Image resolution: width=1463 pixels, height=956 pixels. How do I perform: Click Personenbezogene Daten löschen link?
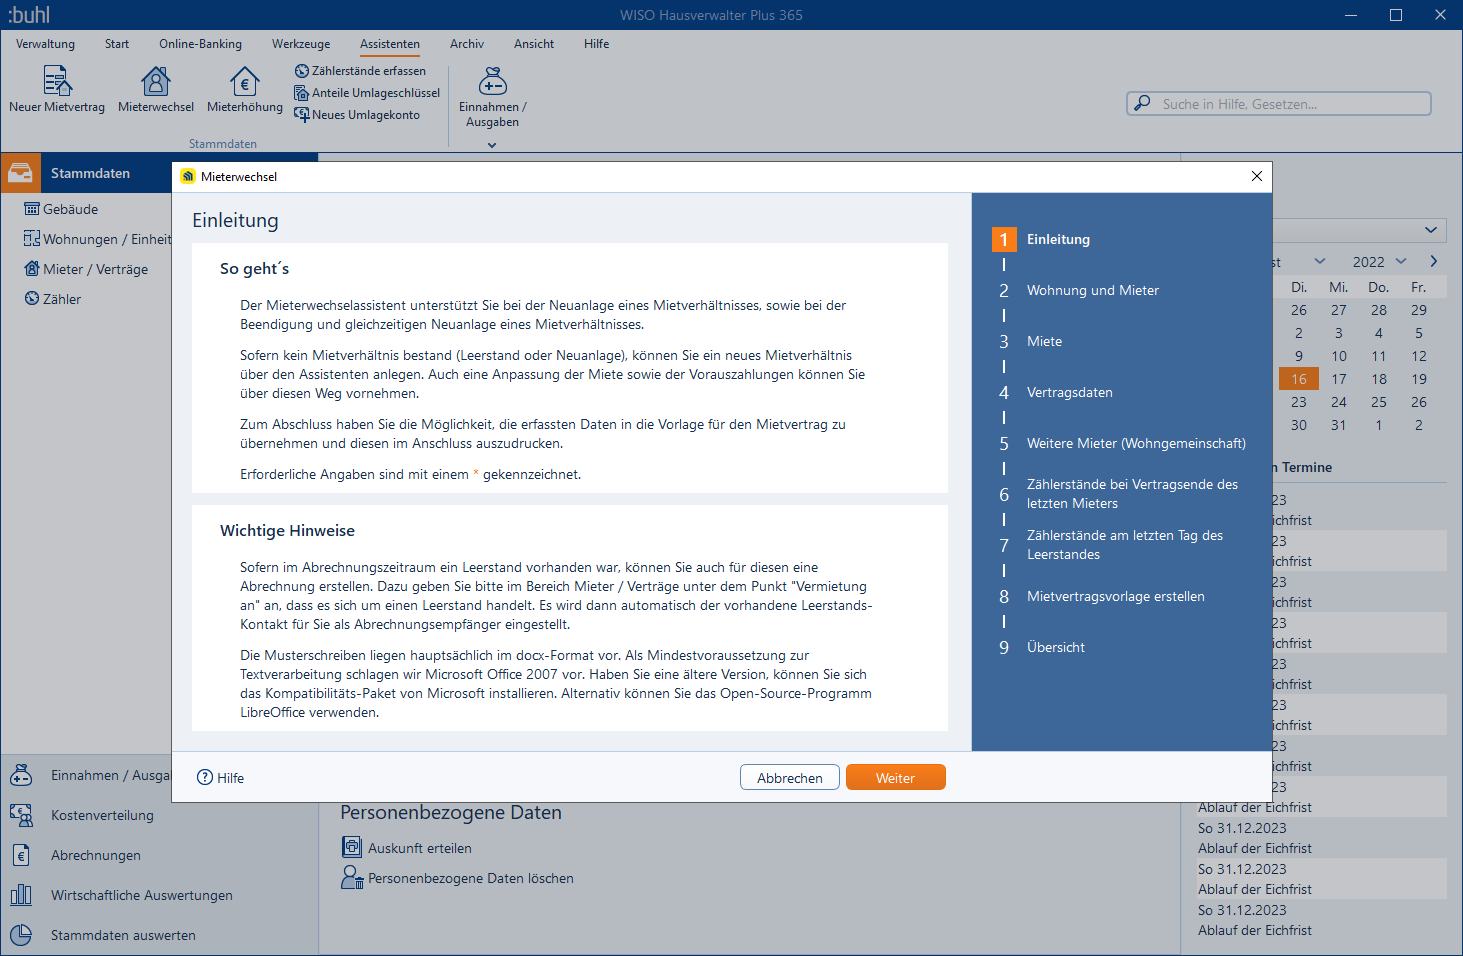458,878
